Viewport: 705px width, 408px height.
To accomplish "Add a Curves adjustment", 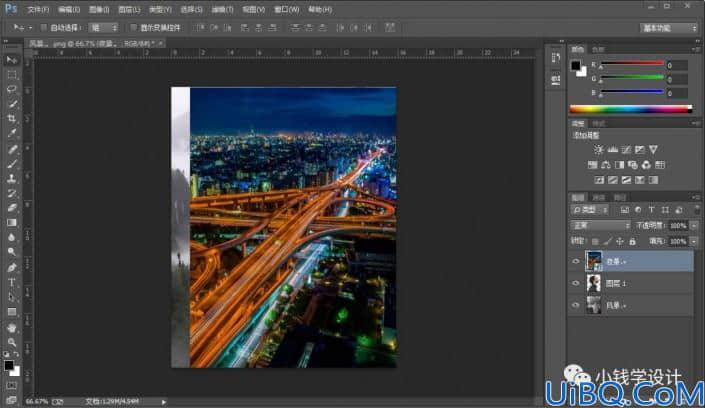I will [626, 149].
